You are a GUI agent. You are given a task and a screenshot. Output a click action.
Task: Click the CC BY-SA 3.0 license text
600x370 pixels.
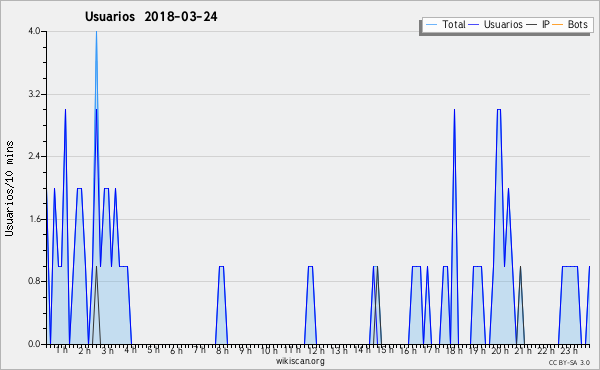569,362
